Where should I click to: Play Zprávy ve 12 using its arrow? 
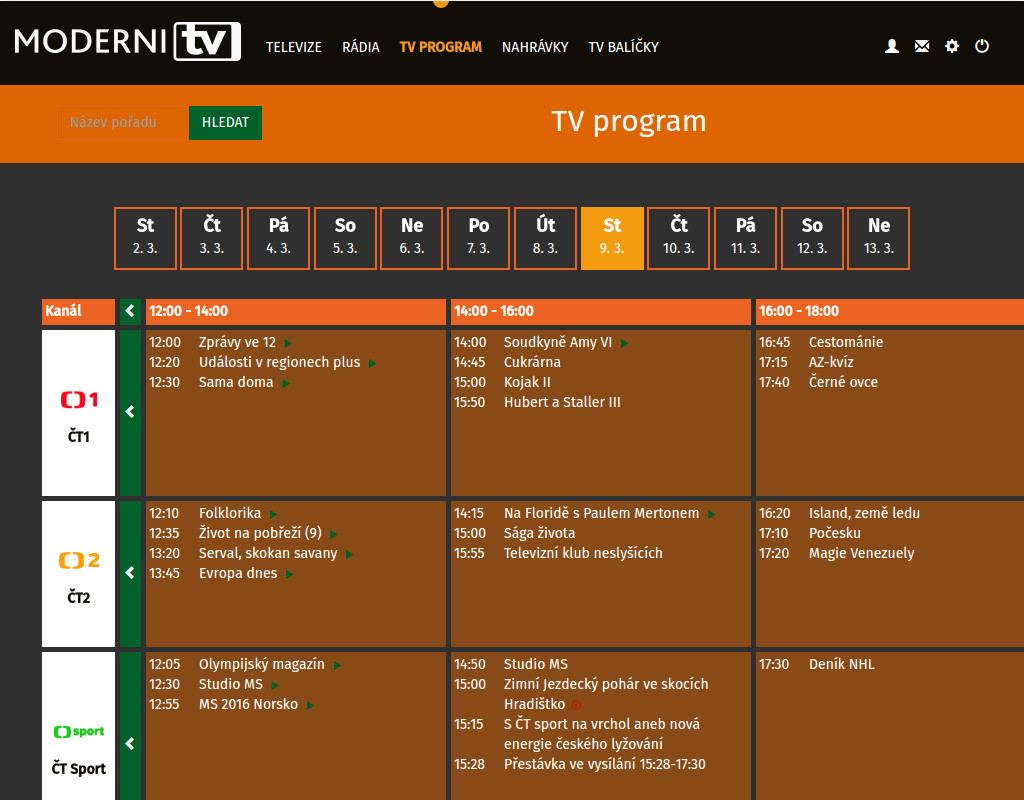(288, 343)
